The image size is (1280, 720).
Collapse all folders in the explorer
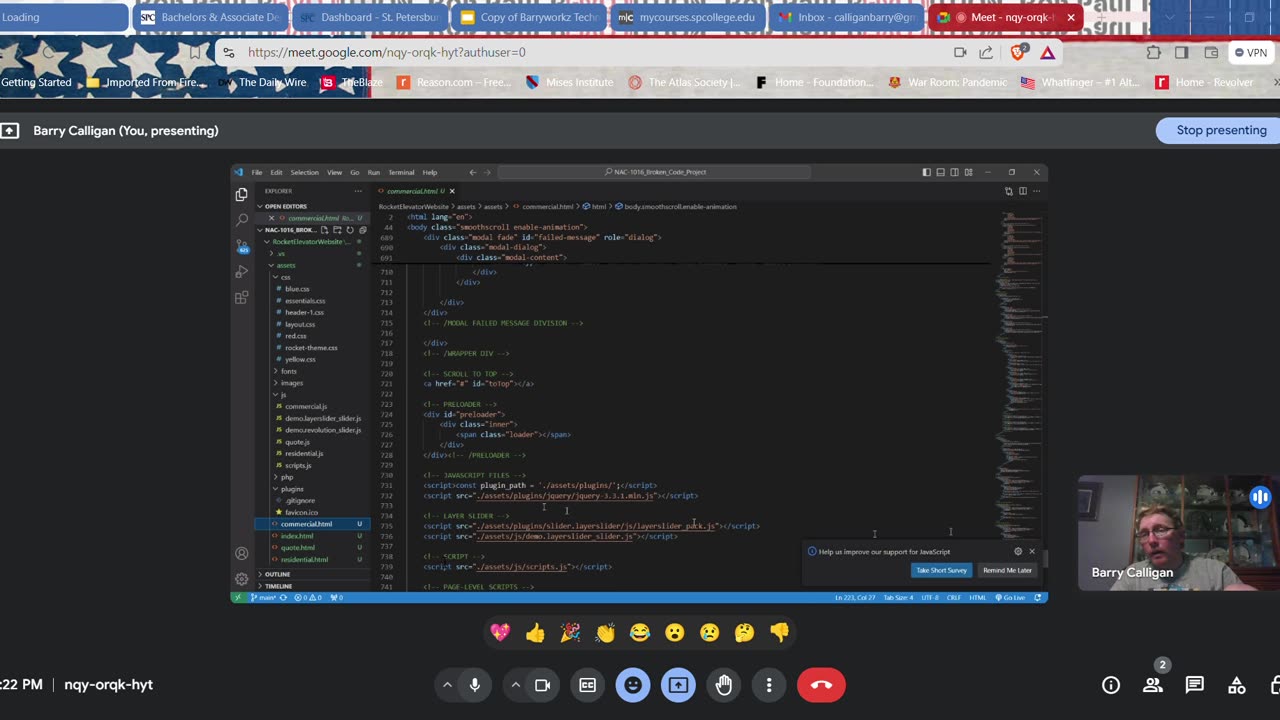[x=361, y=230]
